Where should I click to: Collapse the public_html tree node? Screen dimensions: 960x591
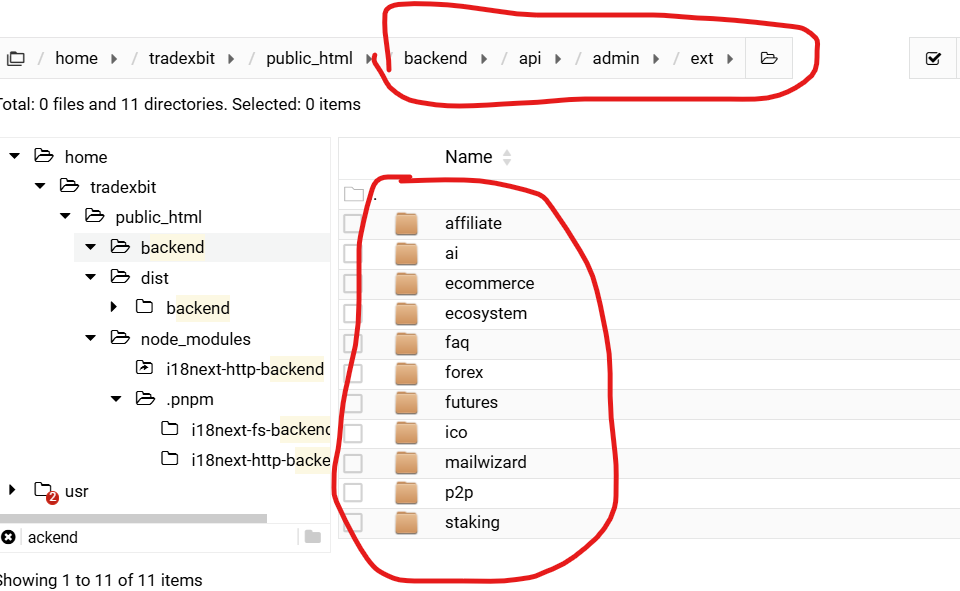[x=66, y=216]
